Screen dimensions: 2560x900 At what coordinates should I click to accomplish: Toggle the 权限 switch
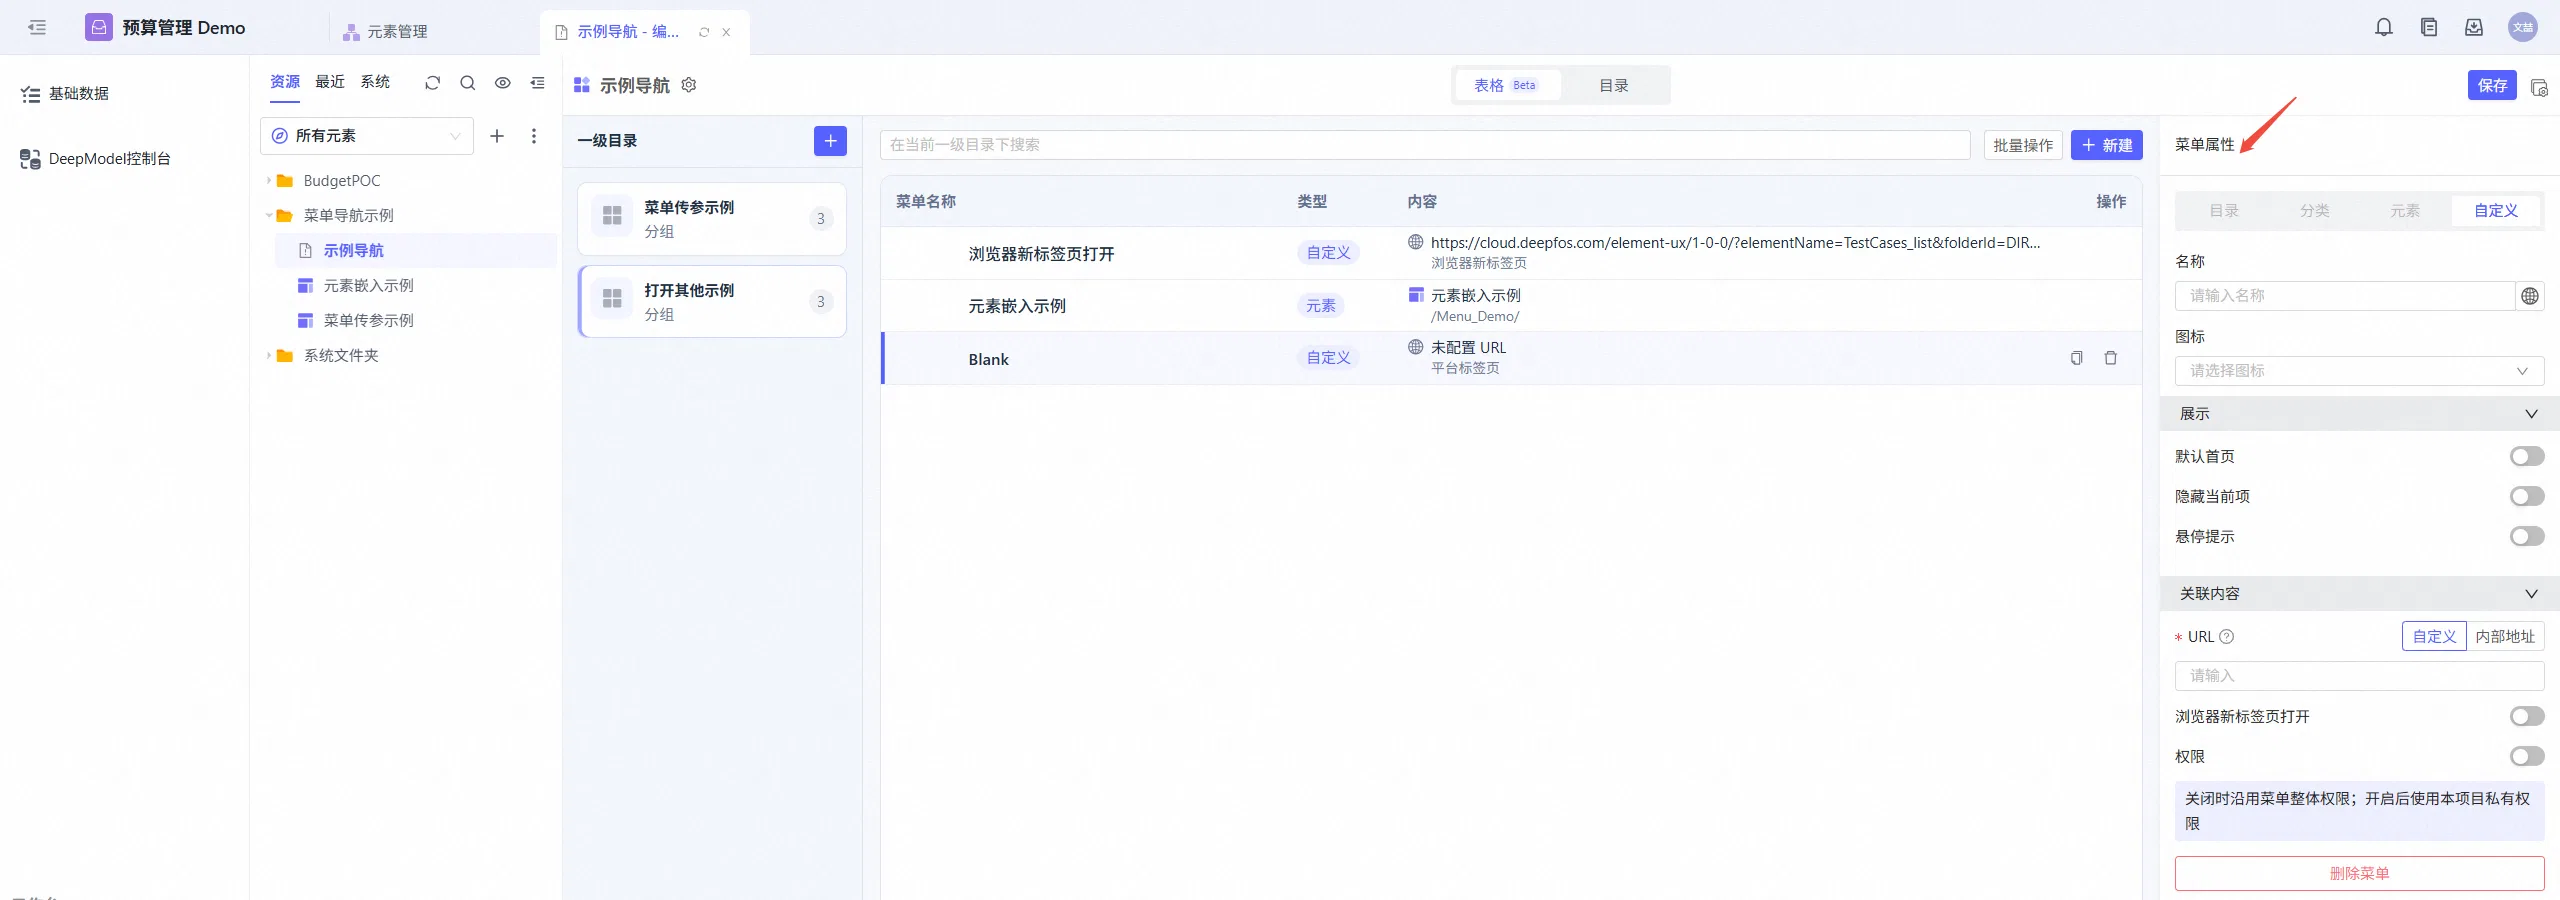pos(2527,757)
